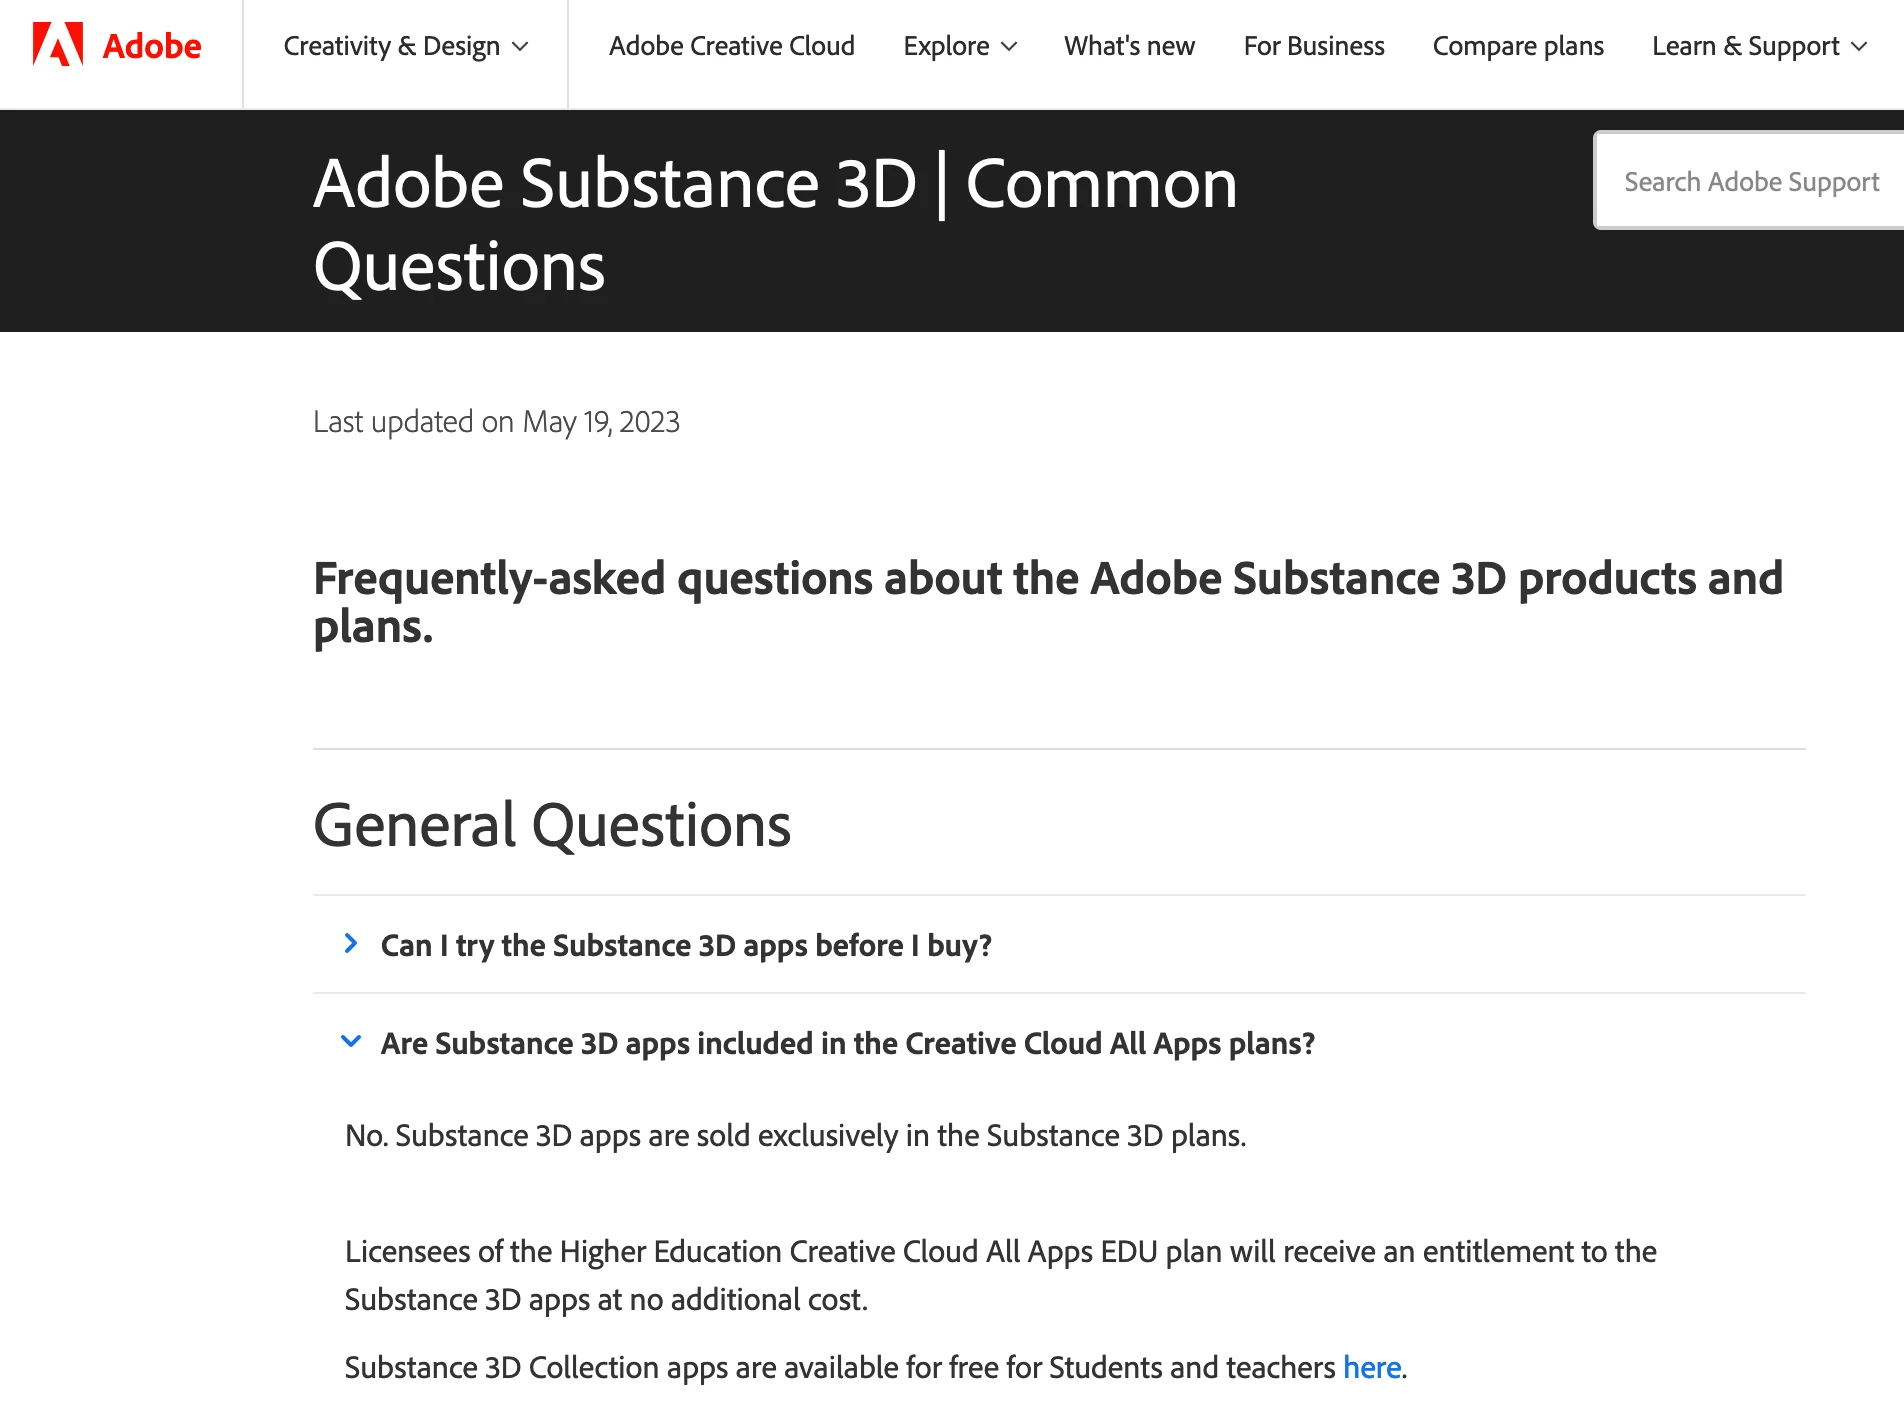
Task: Follow the "here" link for students and teachers
Action: pos(1371,1367)
